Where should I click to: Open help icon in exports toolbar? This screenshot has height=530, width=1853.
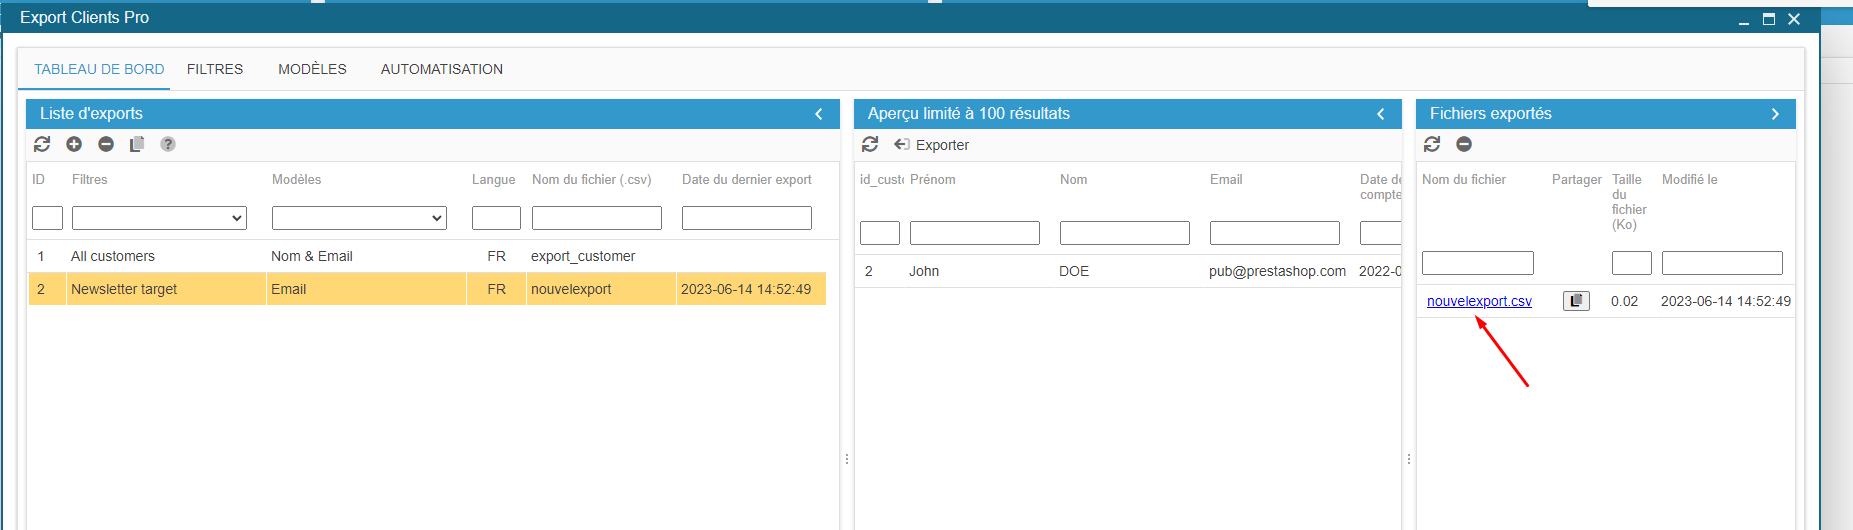tap(168, 144)
